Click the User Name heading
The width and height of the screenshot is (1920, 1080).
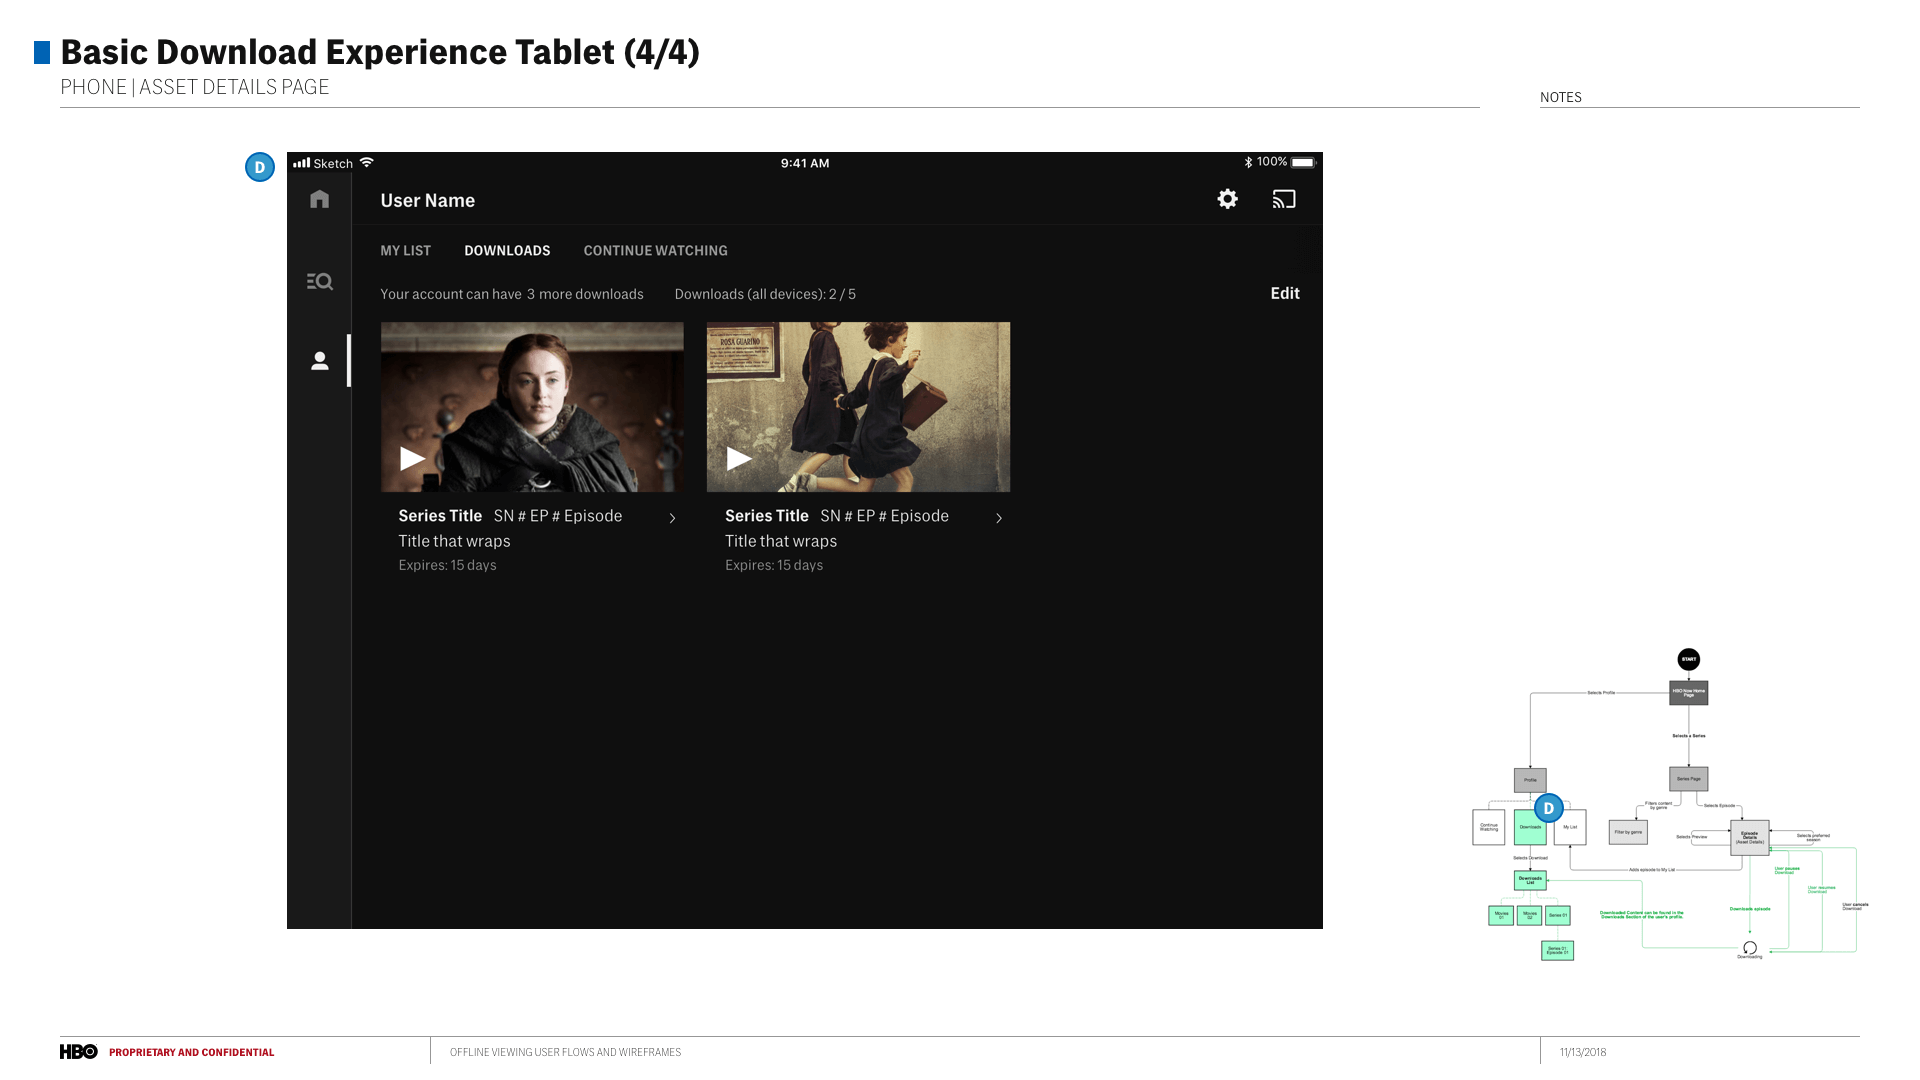(x=428, y=201)
